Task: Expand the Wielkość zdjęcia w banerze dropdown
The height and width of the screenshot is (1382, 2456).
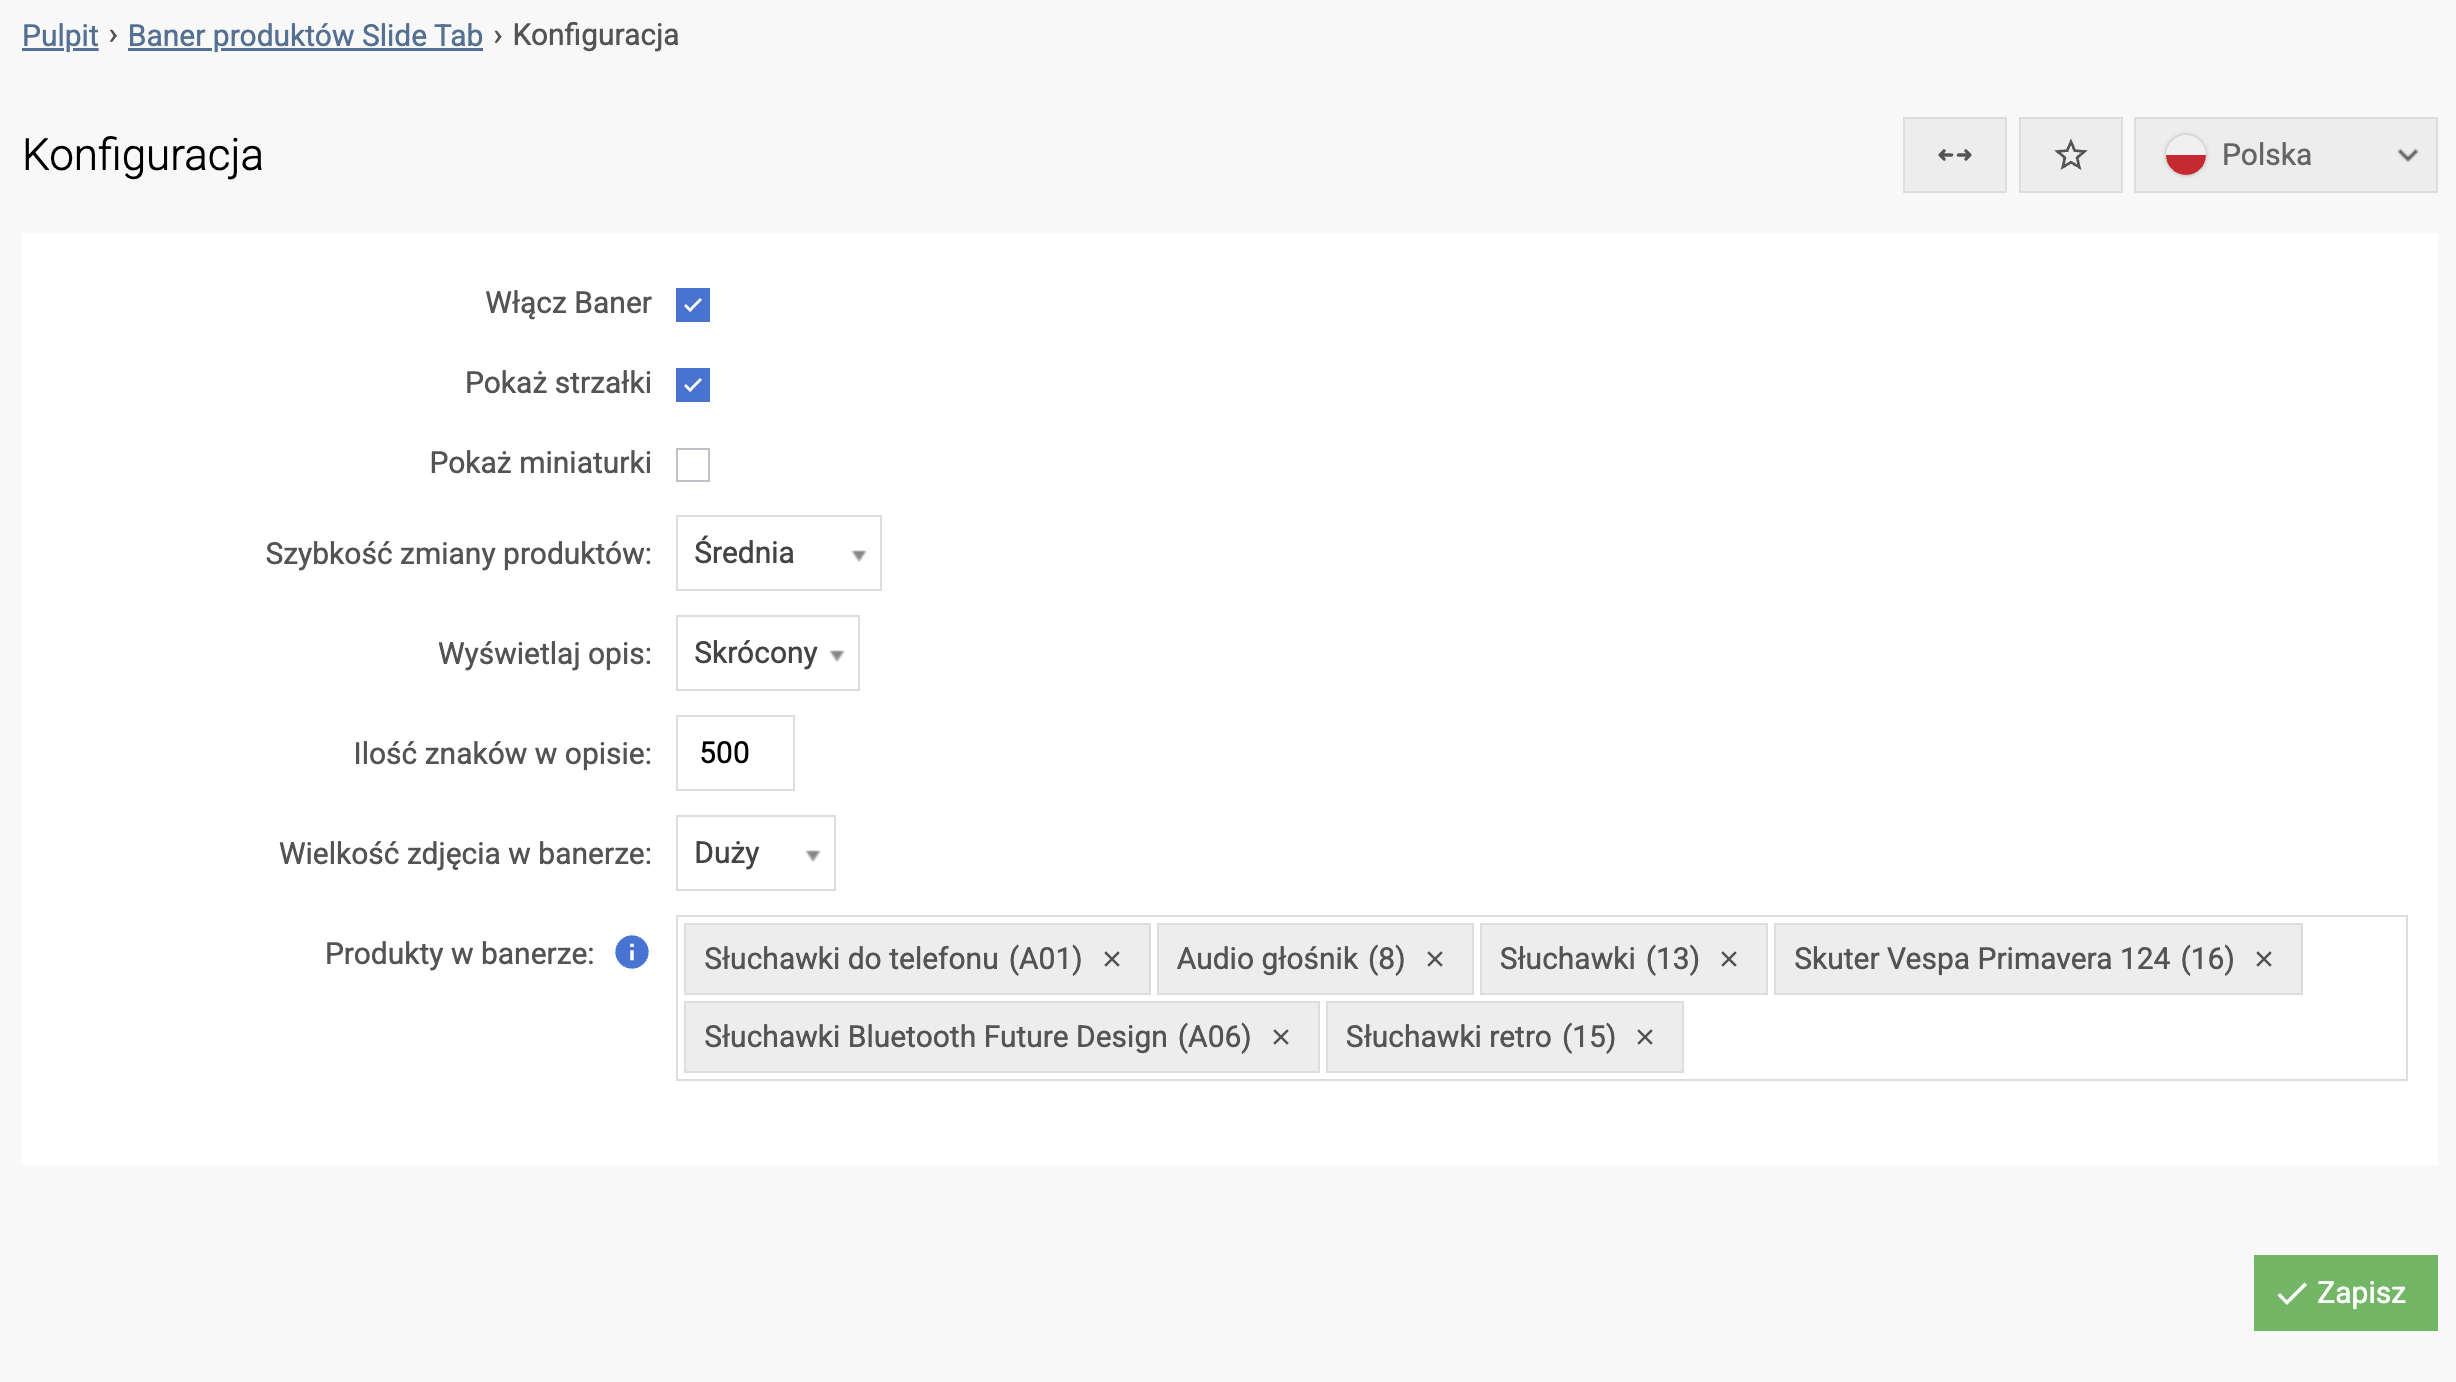Action: (x=755, y=853)
